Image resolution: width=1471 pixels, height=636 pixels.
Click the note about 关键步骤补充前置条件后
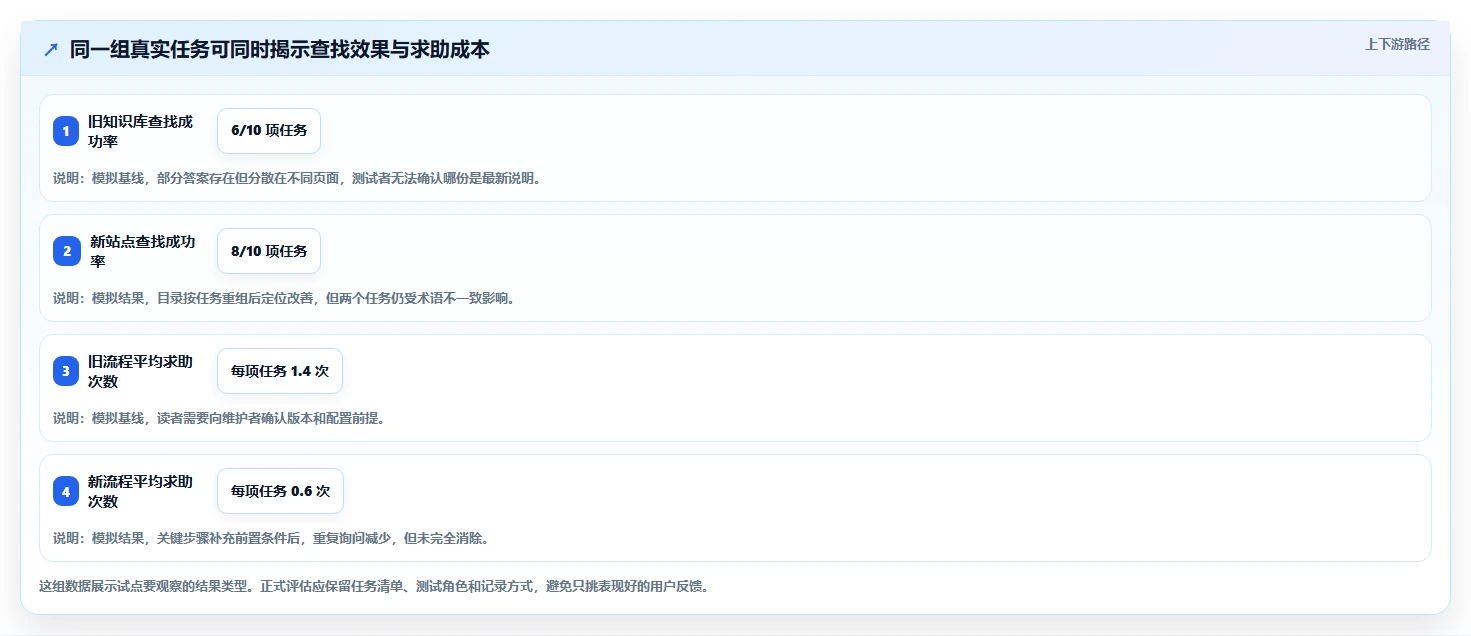271,538
